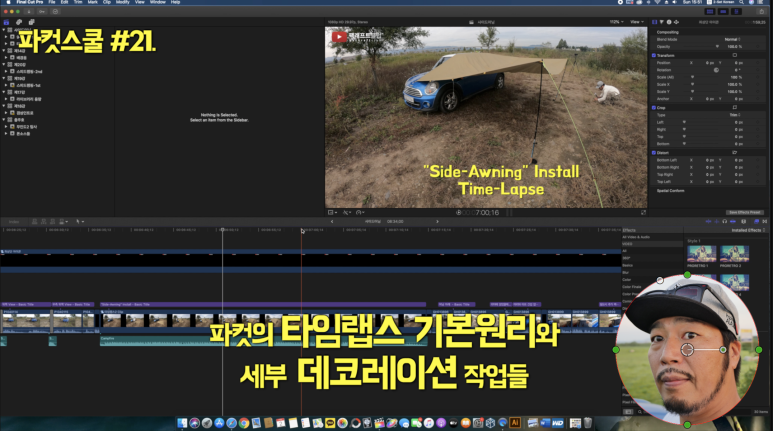This screenshot has width=773, height=431.
Task: Toggle solo headphones button in timeline
Action: [x=725, y=222]
